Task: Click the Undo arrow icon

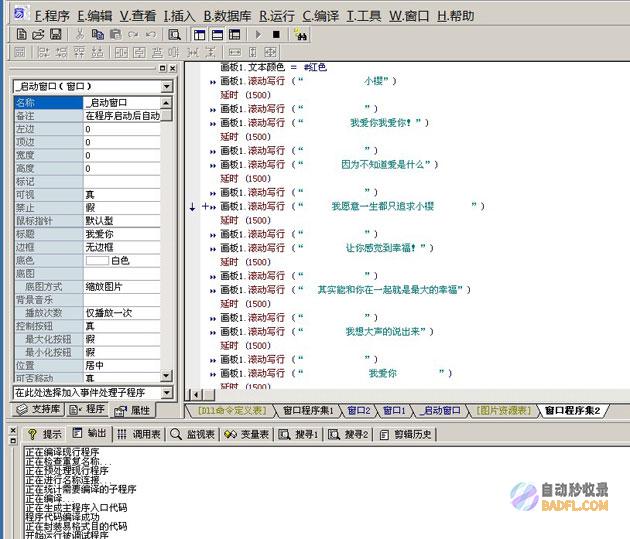Action: [151, 35]
